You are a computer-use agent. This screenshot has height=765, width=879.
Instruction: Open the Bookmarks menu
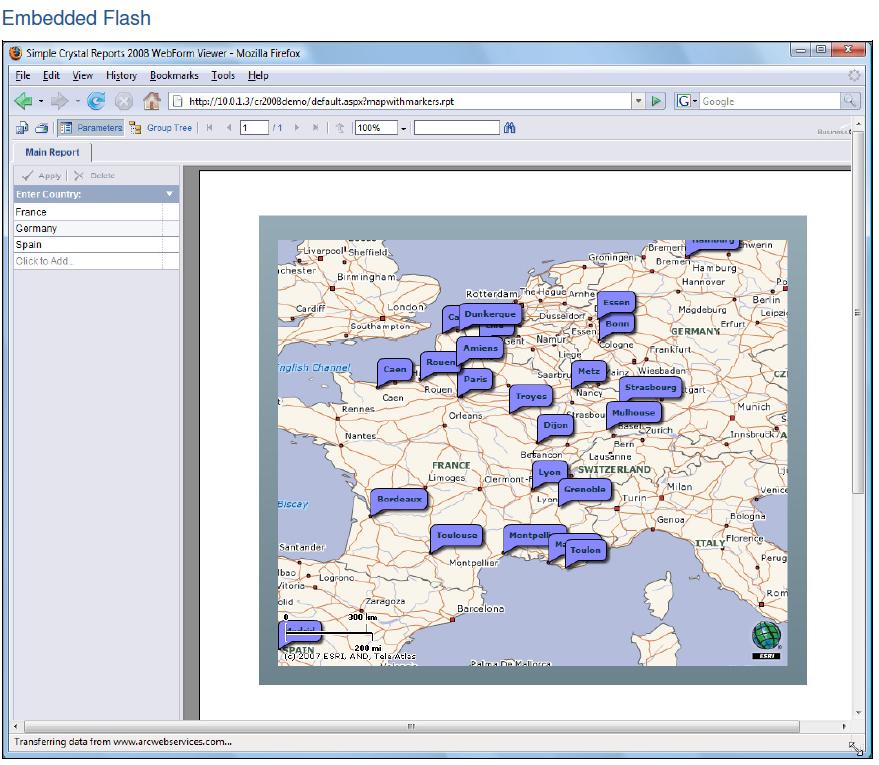(x=174, y=76)
